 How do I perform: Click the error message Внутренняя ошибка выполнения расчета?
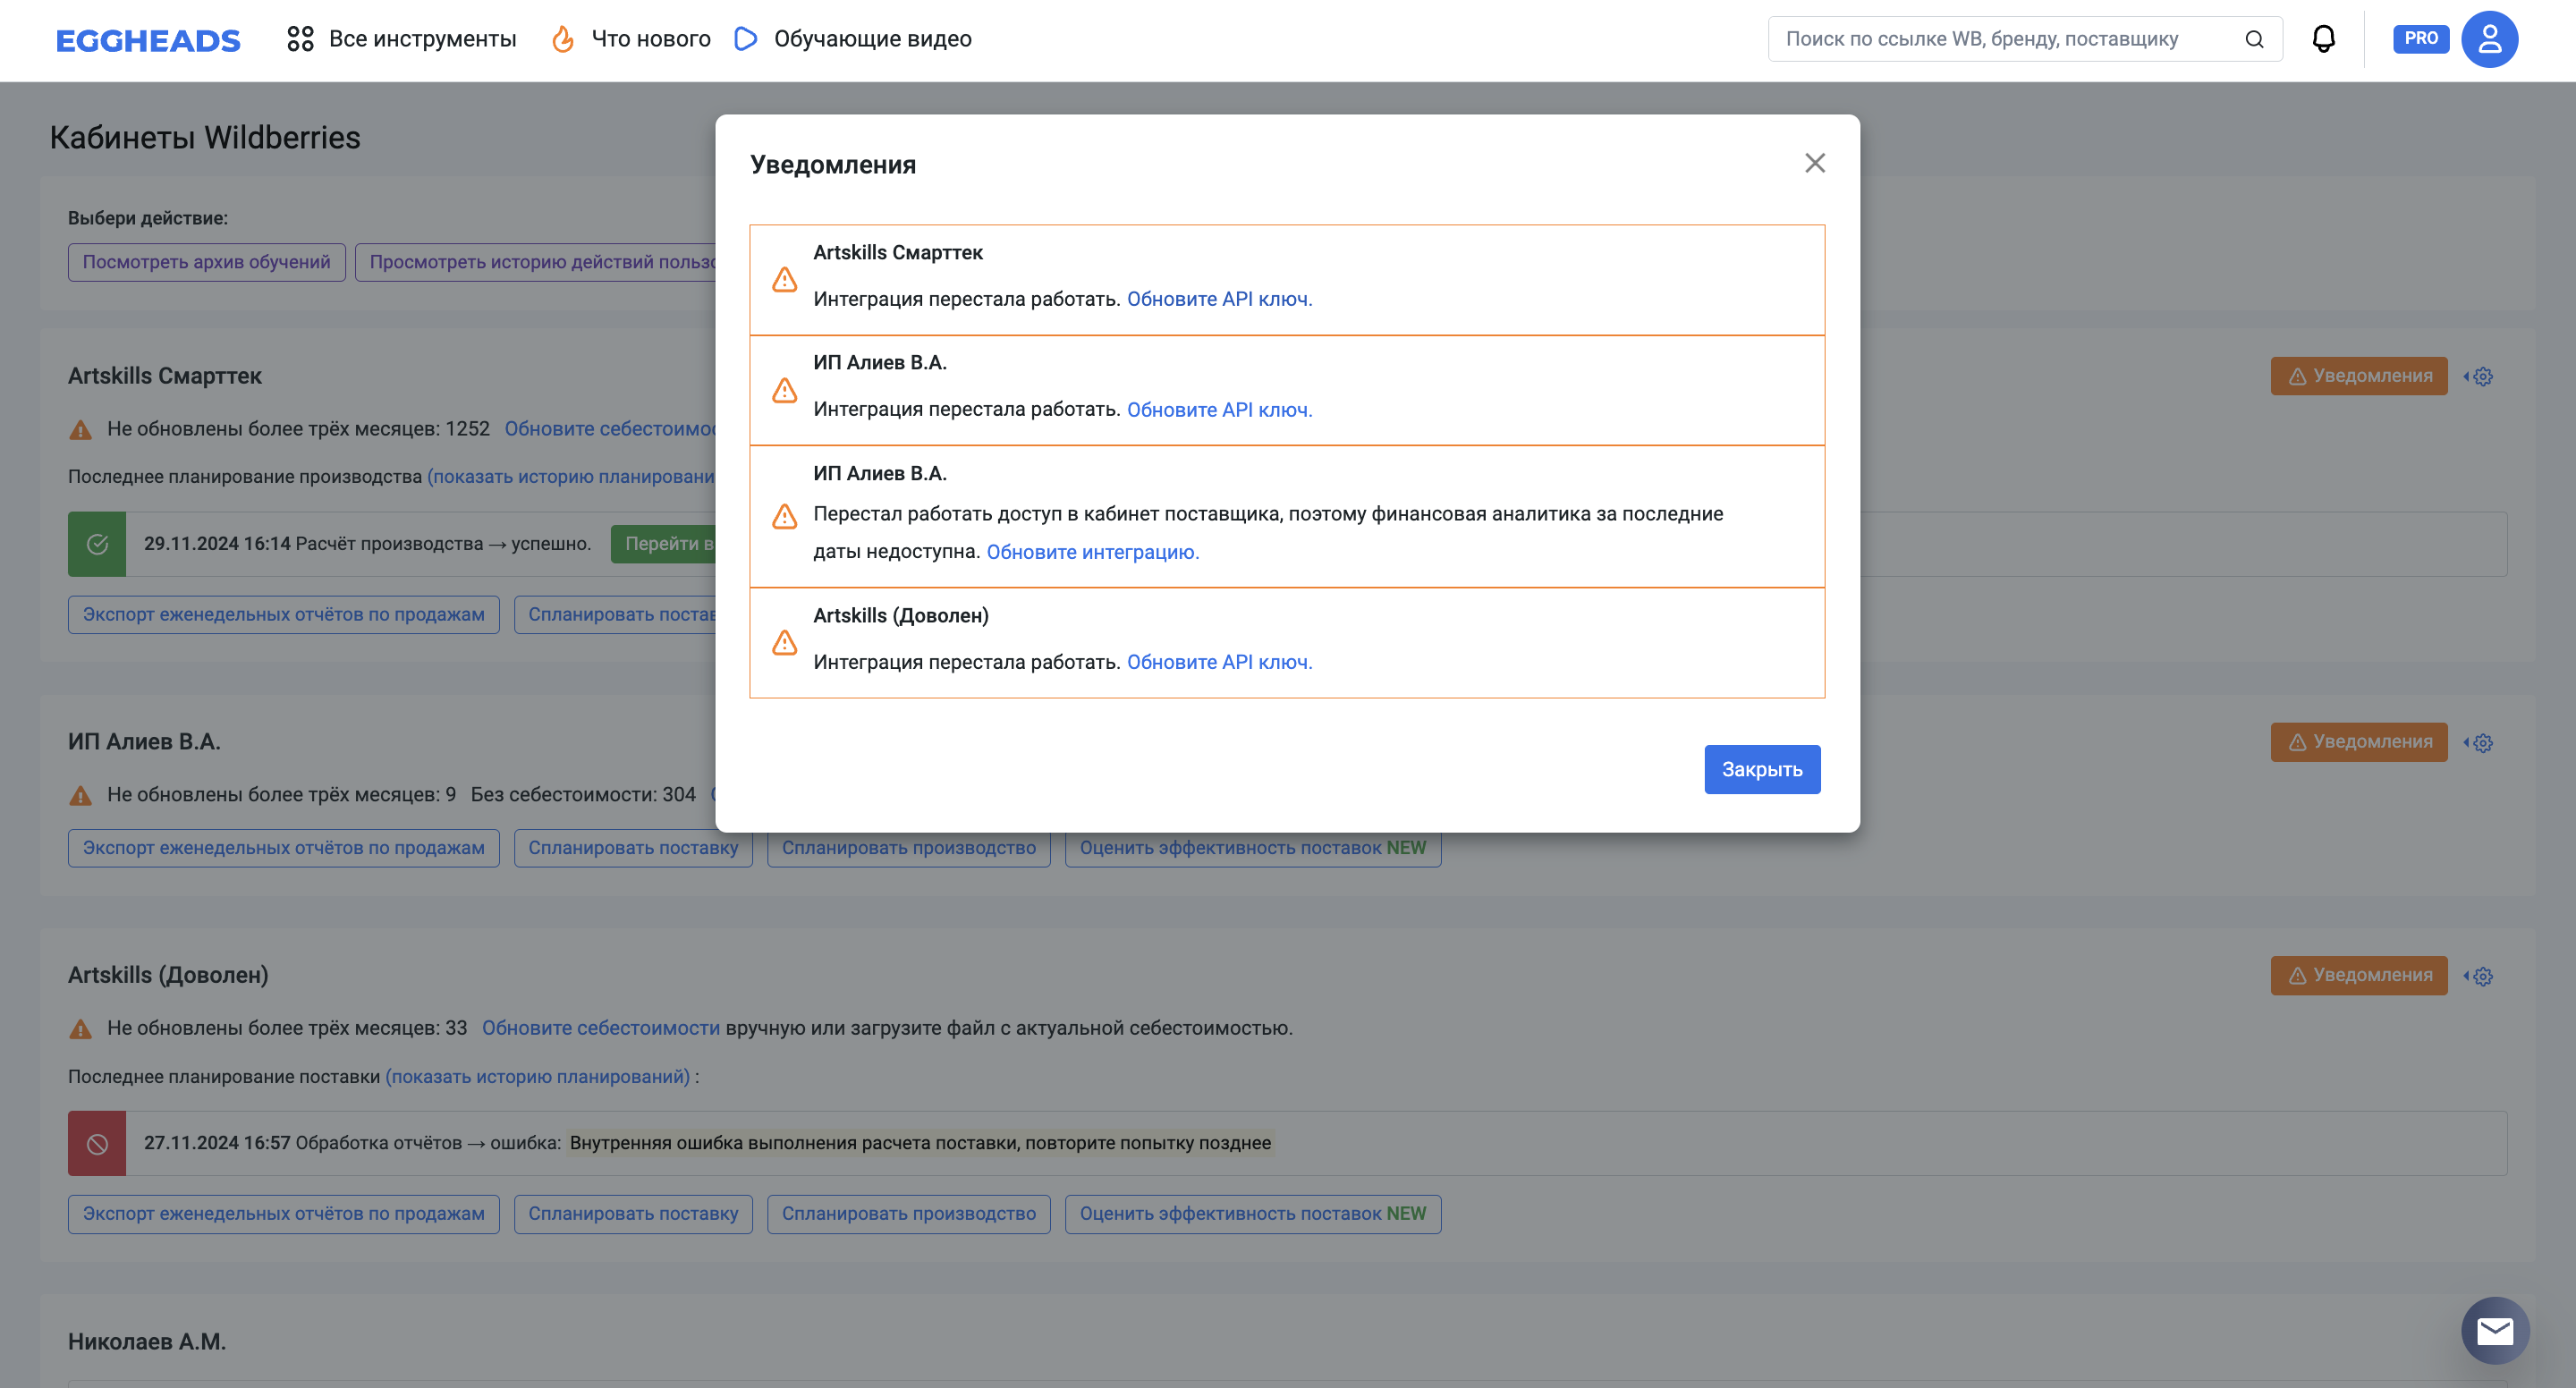[x=920, y=1143]
